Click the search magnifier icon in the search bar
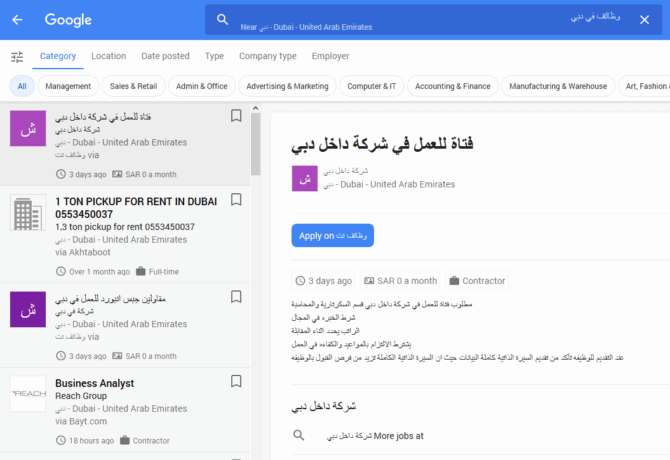This screenshot has height=460, width=670. click(x=222, y=20)
